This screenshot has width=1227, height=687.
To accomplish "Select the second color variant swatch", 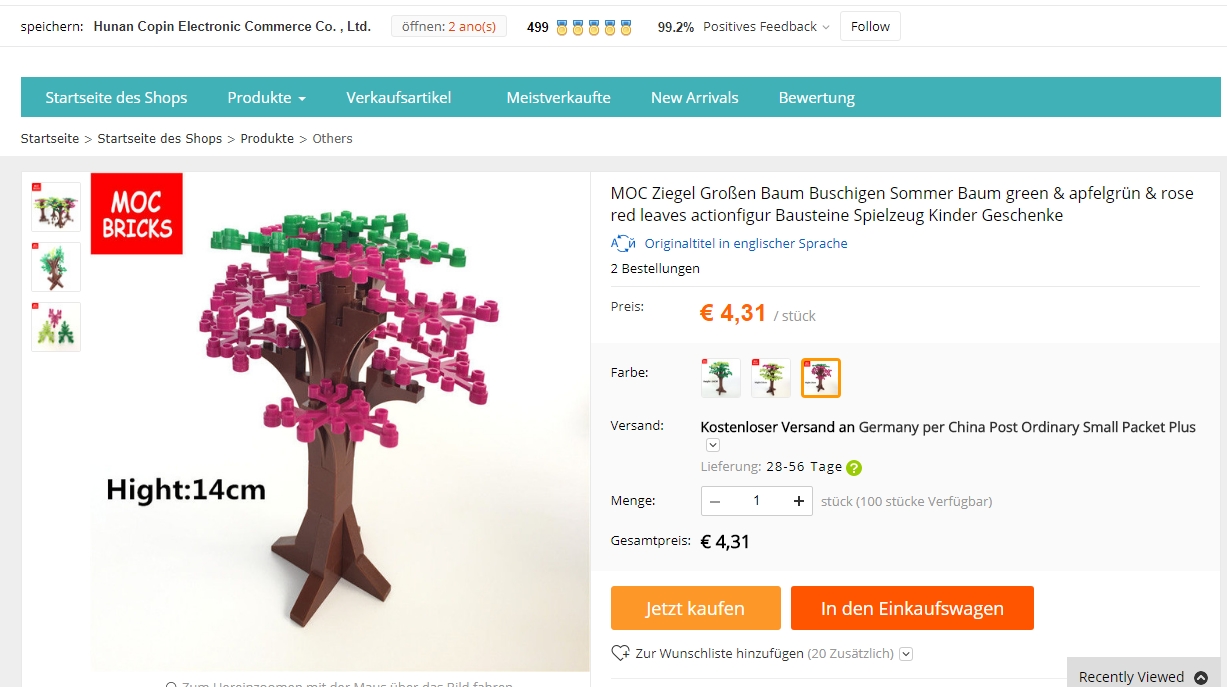I will [771, 378].
